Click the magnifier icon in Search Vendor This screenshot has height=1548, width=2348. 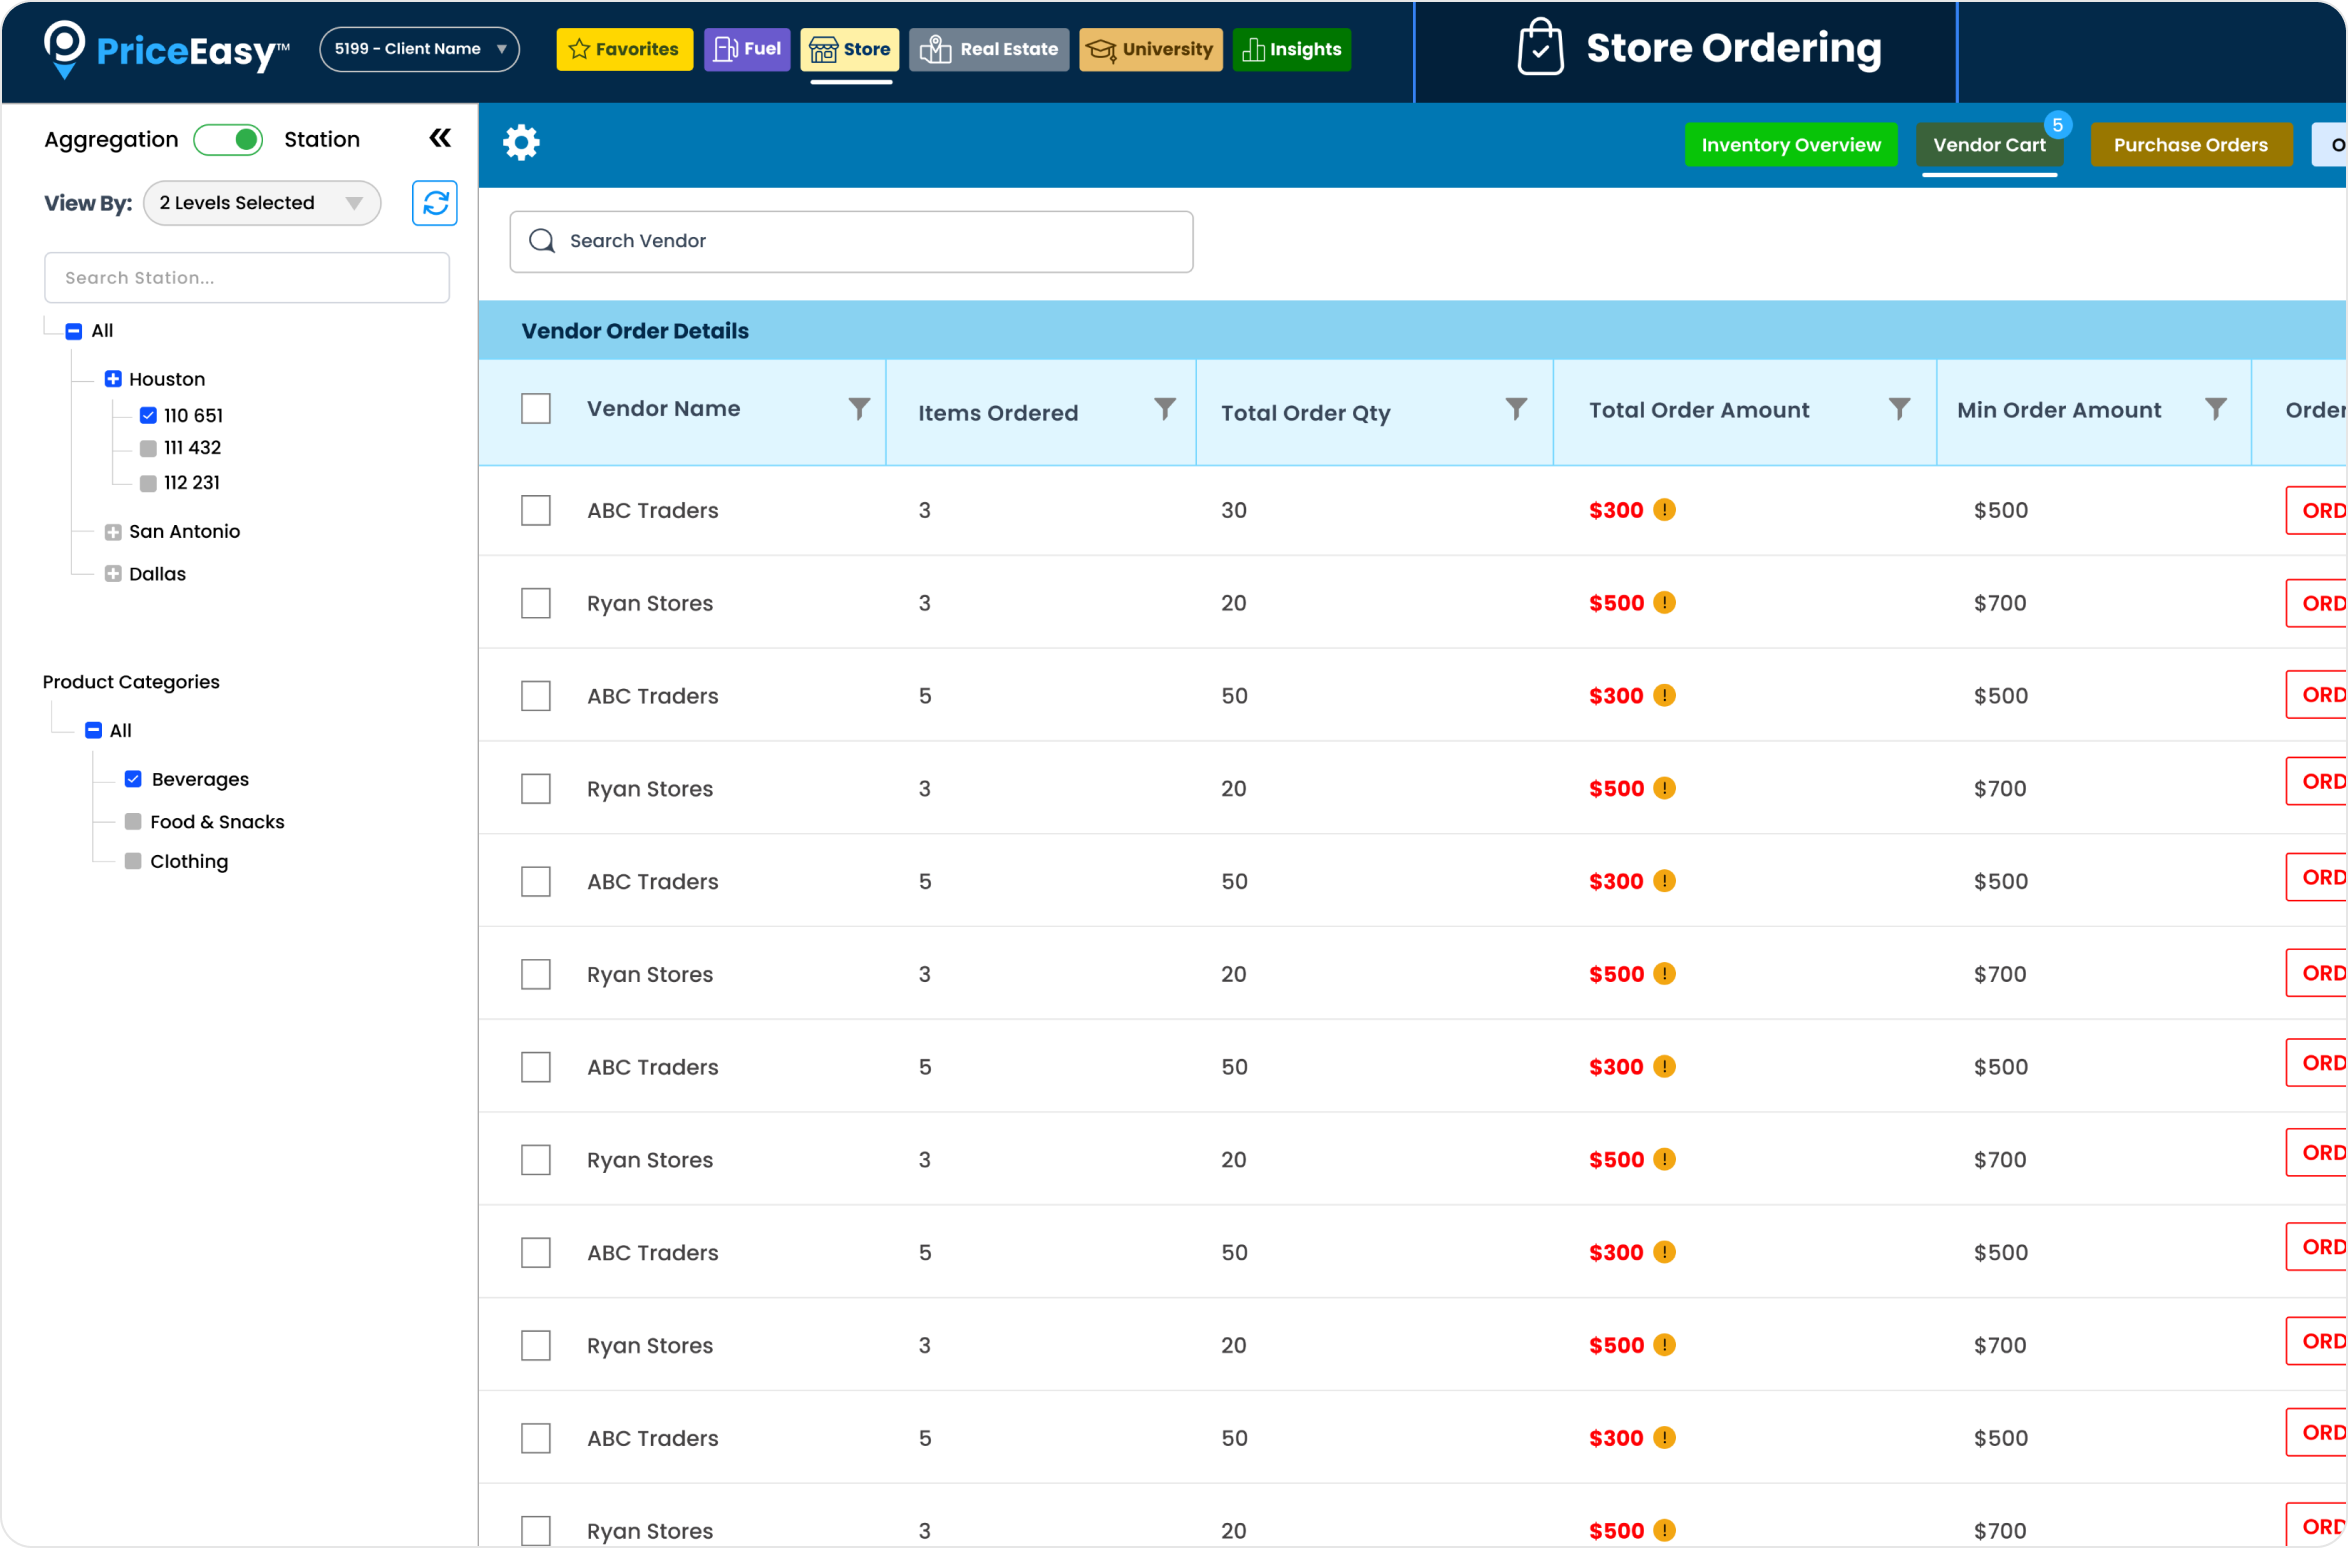542,241
